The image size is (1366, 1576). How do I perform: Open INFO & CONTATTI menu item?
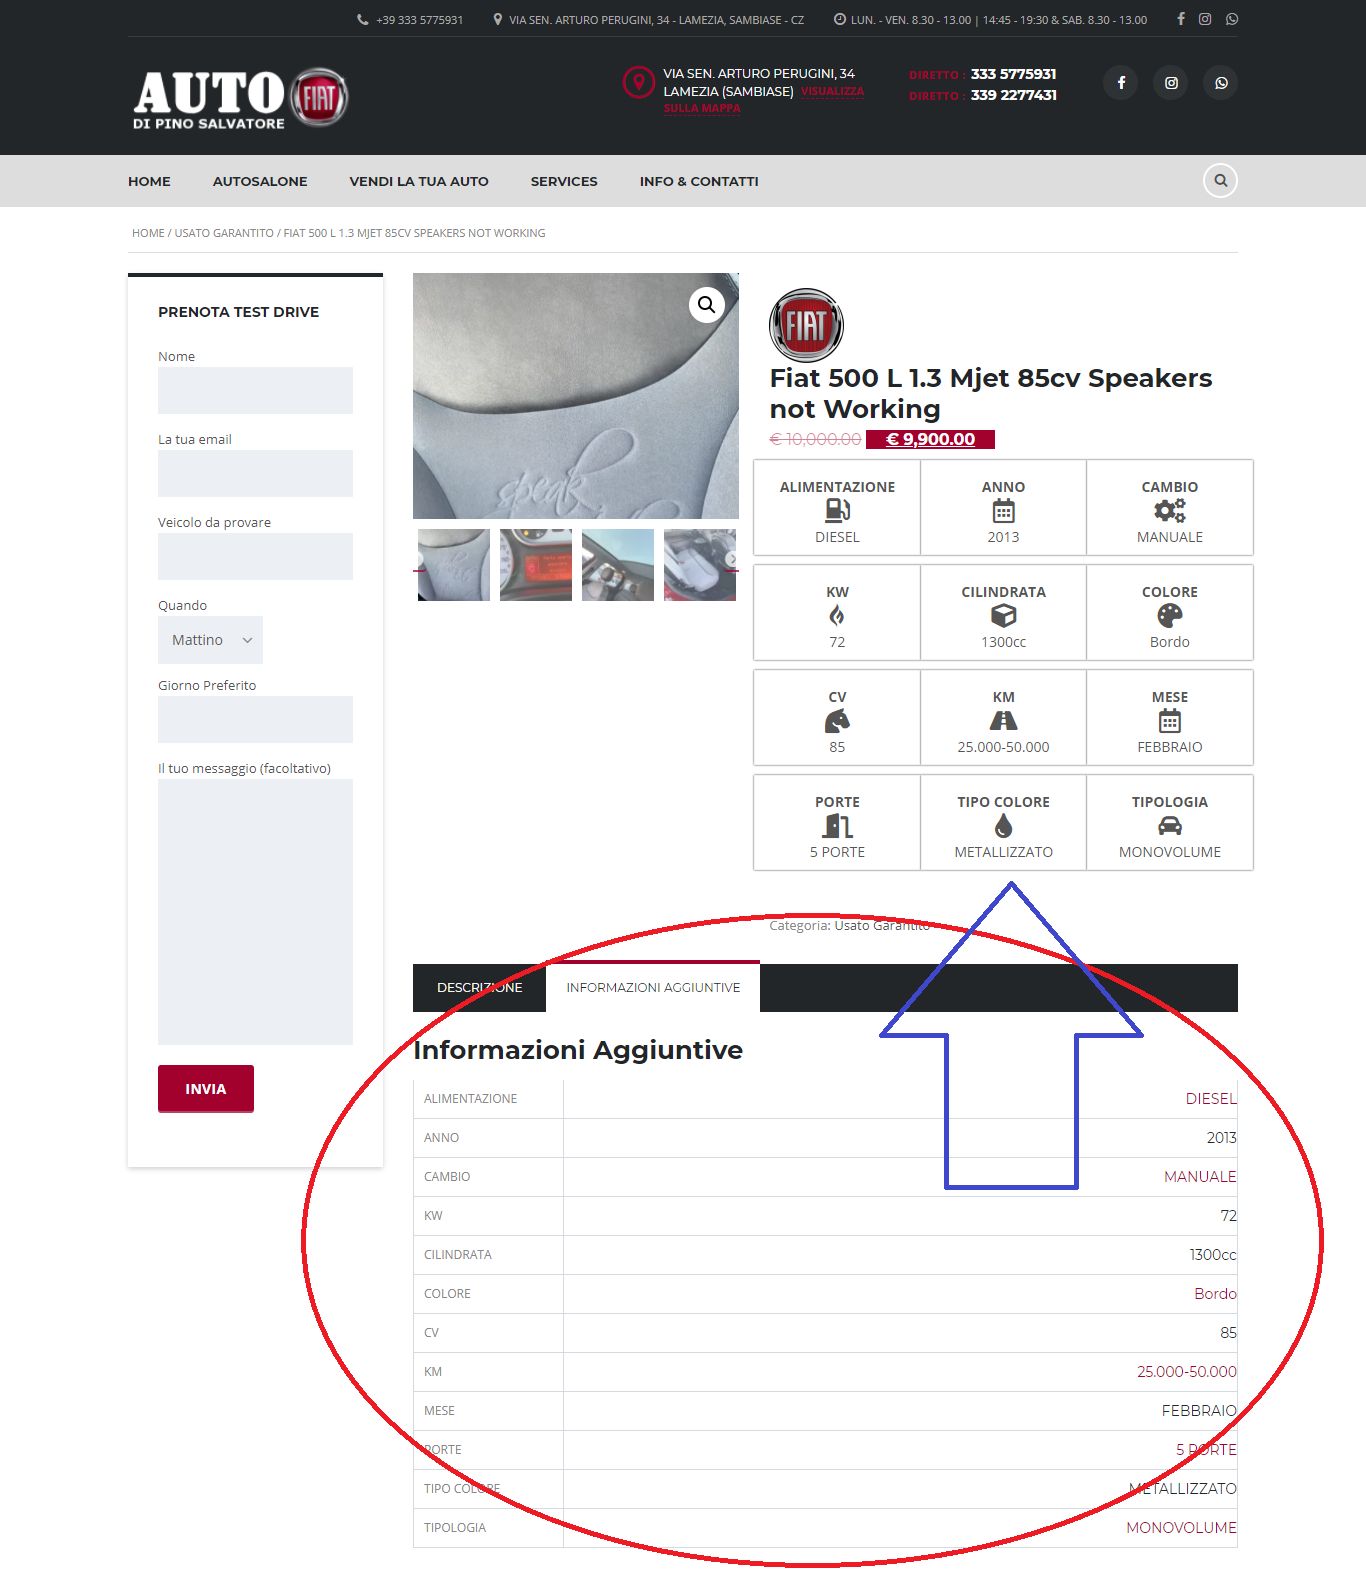699,181
